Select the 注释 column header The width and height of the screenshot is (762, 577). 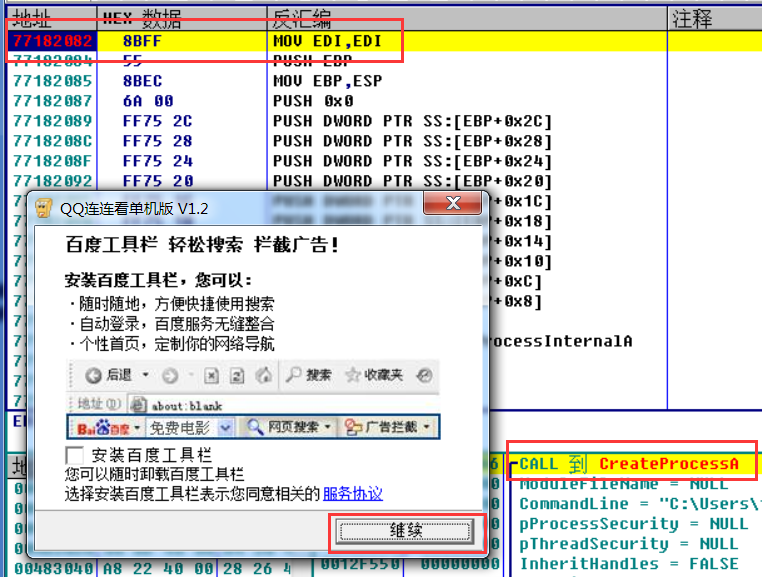point(715,19)
